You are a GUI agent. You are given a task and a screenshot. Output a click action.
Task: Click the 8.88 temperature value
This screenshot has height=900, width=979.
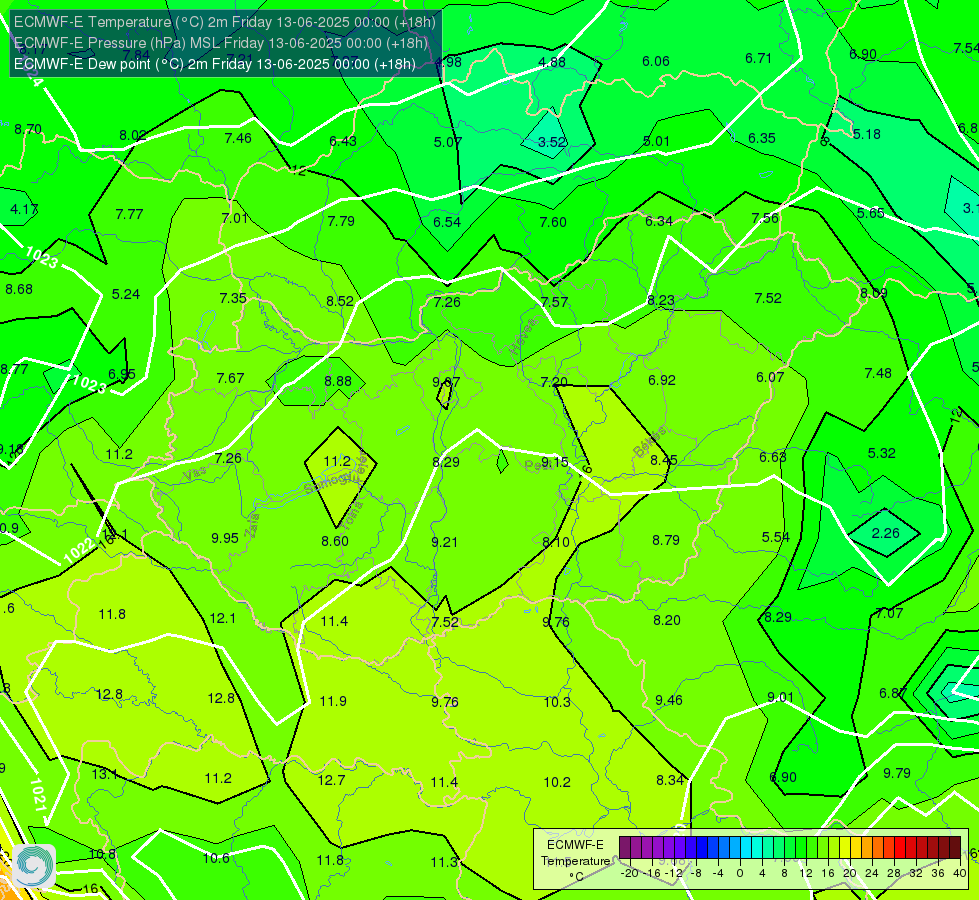(x=338, y=381)
